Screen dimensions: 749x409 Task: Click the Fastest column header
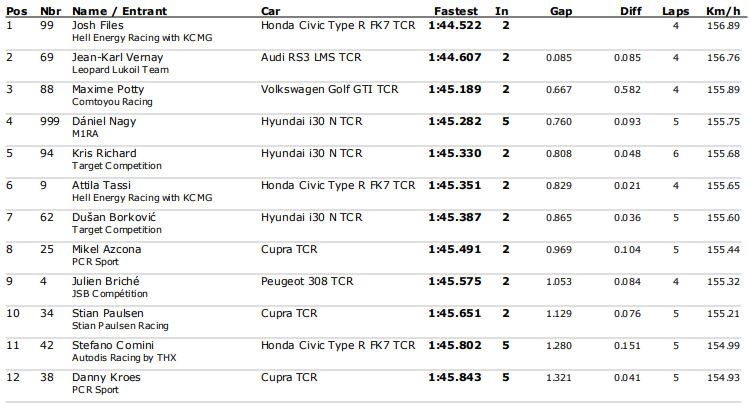(456, 11)
